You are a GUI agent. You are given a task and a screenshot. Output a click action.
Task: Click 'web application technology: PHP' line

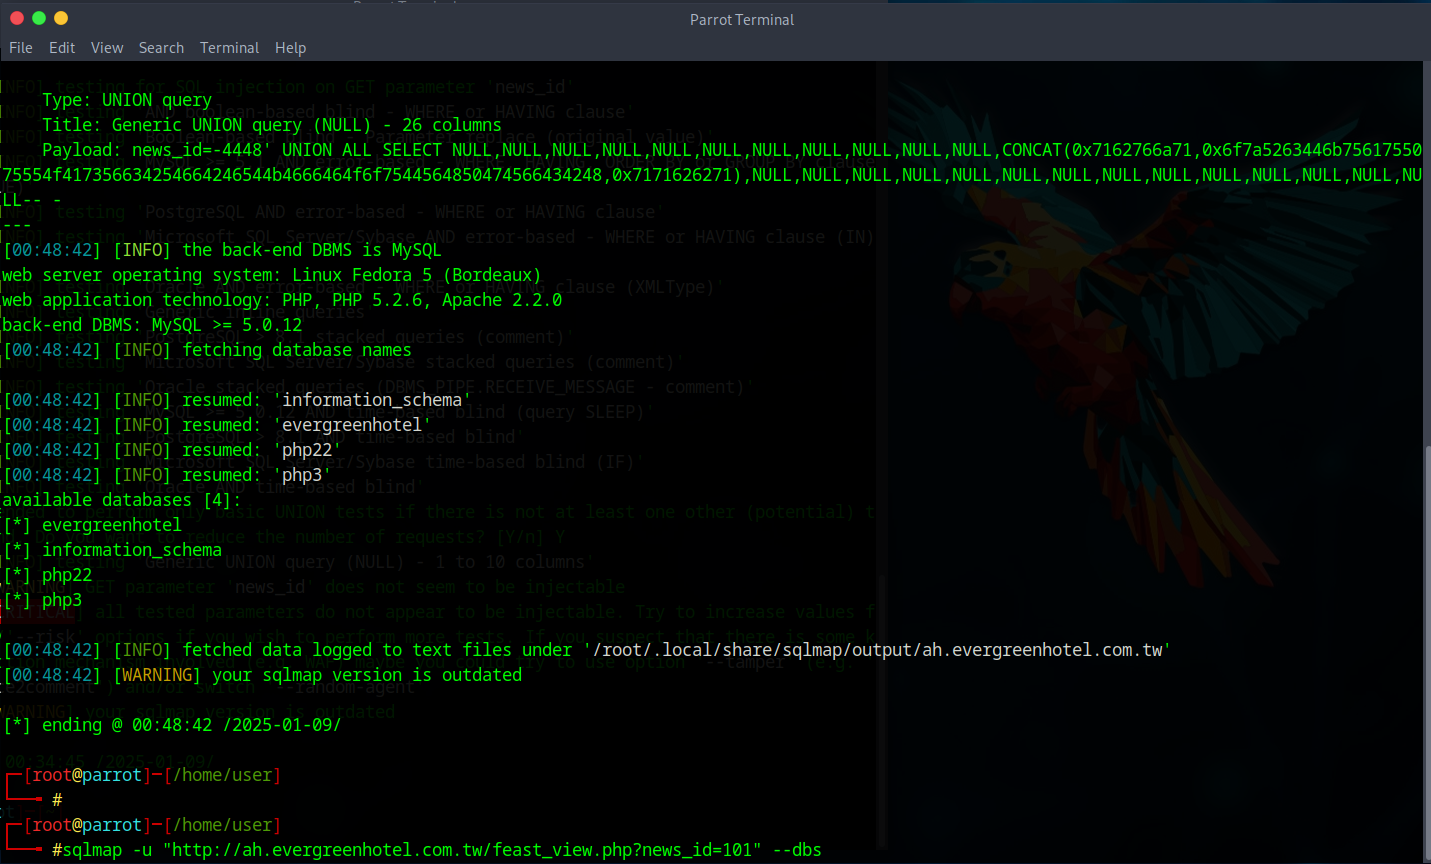pos(282,300)
